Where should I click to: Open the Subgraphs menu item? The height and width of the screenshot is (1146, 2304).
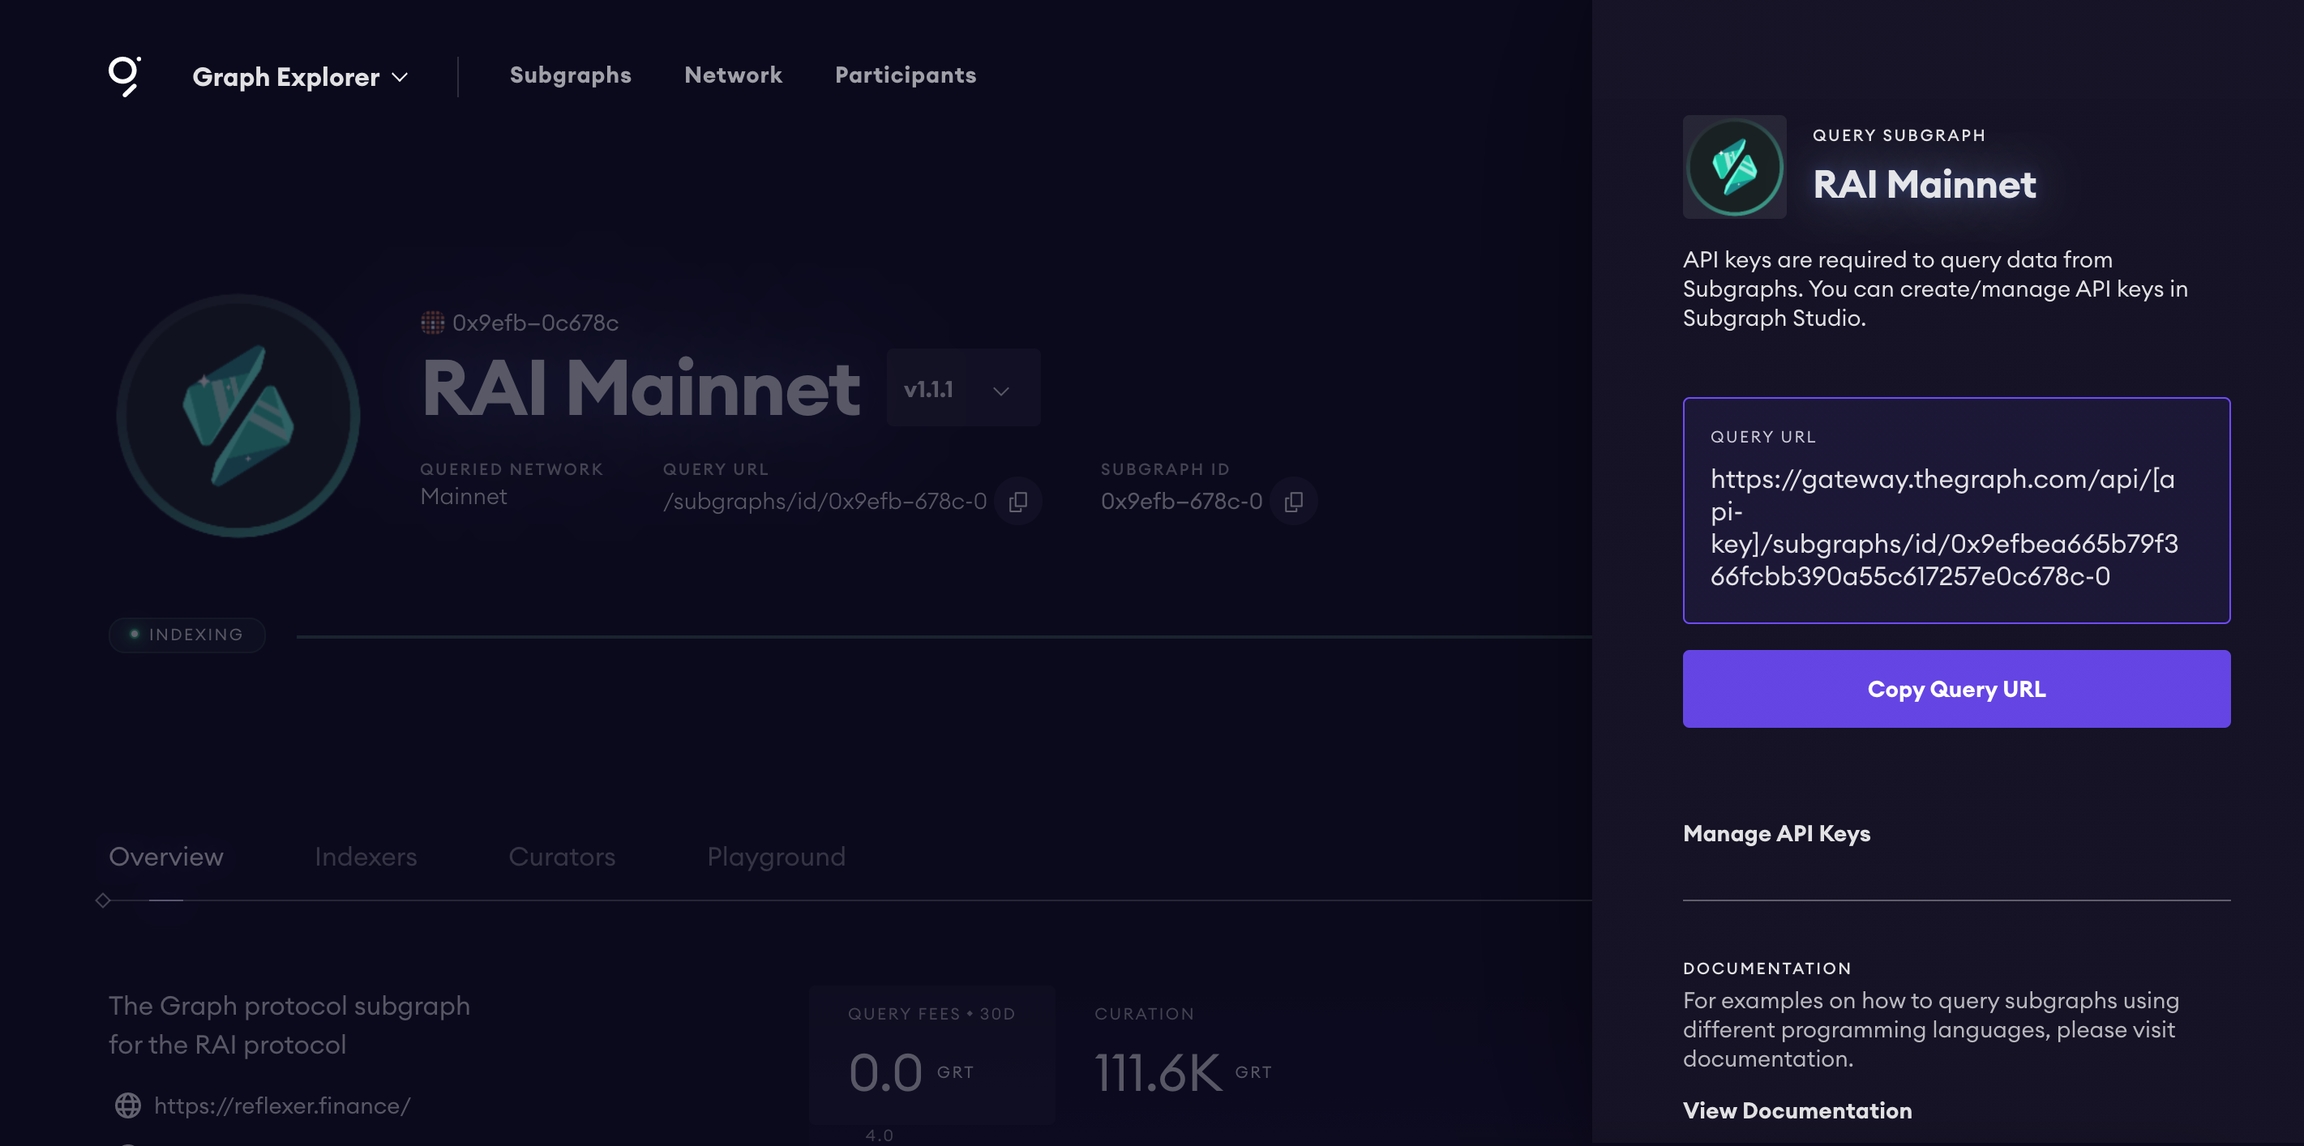point(570,75)
